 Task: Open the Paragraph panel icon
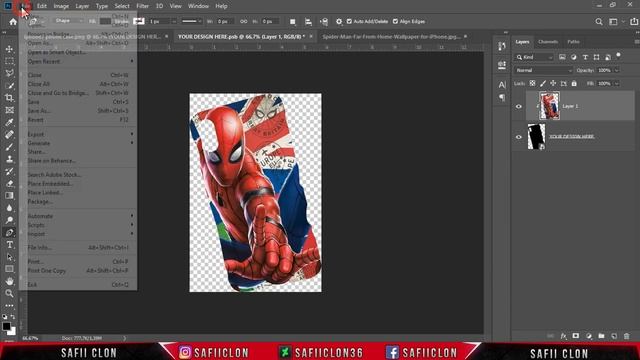(x=502, y=98)
